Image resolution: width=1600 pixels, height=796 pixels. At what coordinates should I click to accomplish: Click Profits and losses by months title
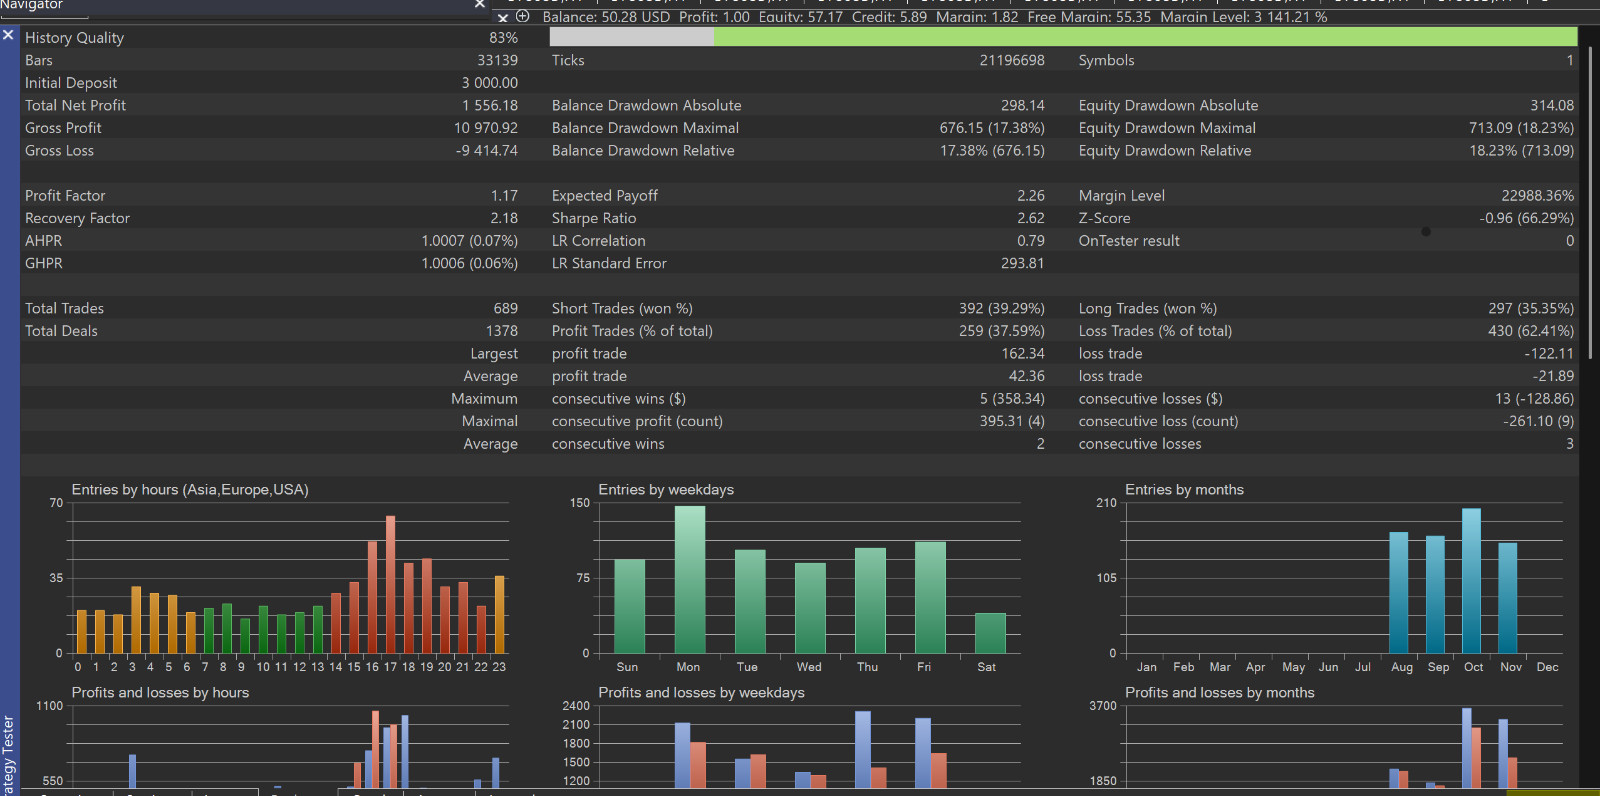click(1219, 693)
